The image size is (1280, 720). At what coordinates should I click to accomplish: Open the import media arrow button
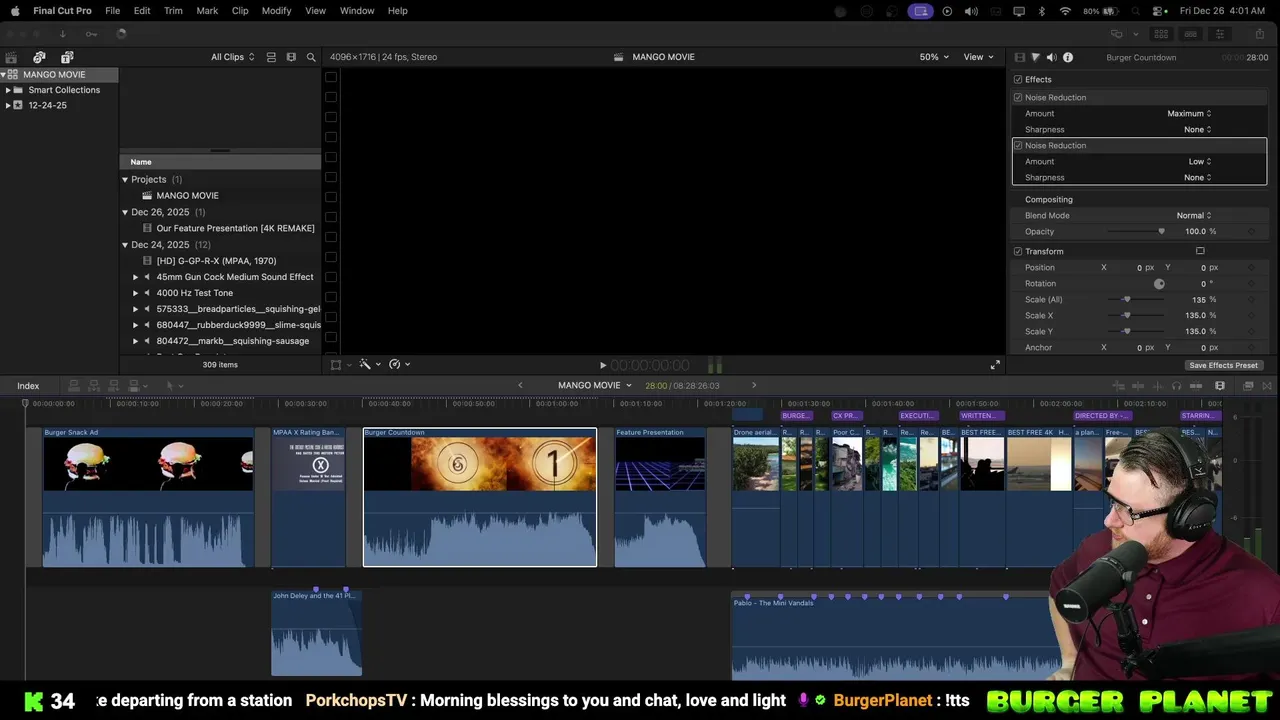[x=62, y=33]
